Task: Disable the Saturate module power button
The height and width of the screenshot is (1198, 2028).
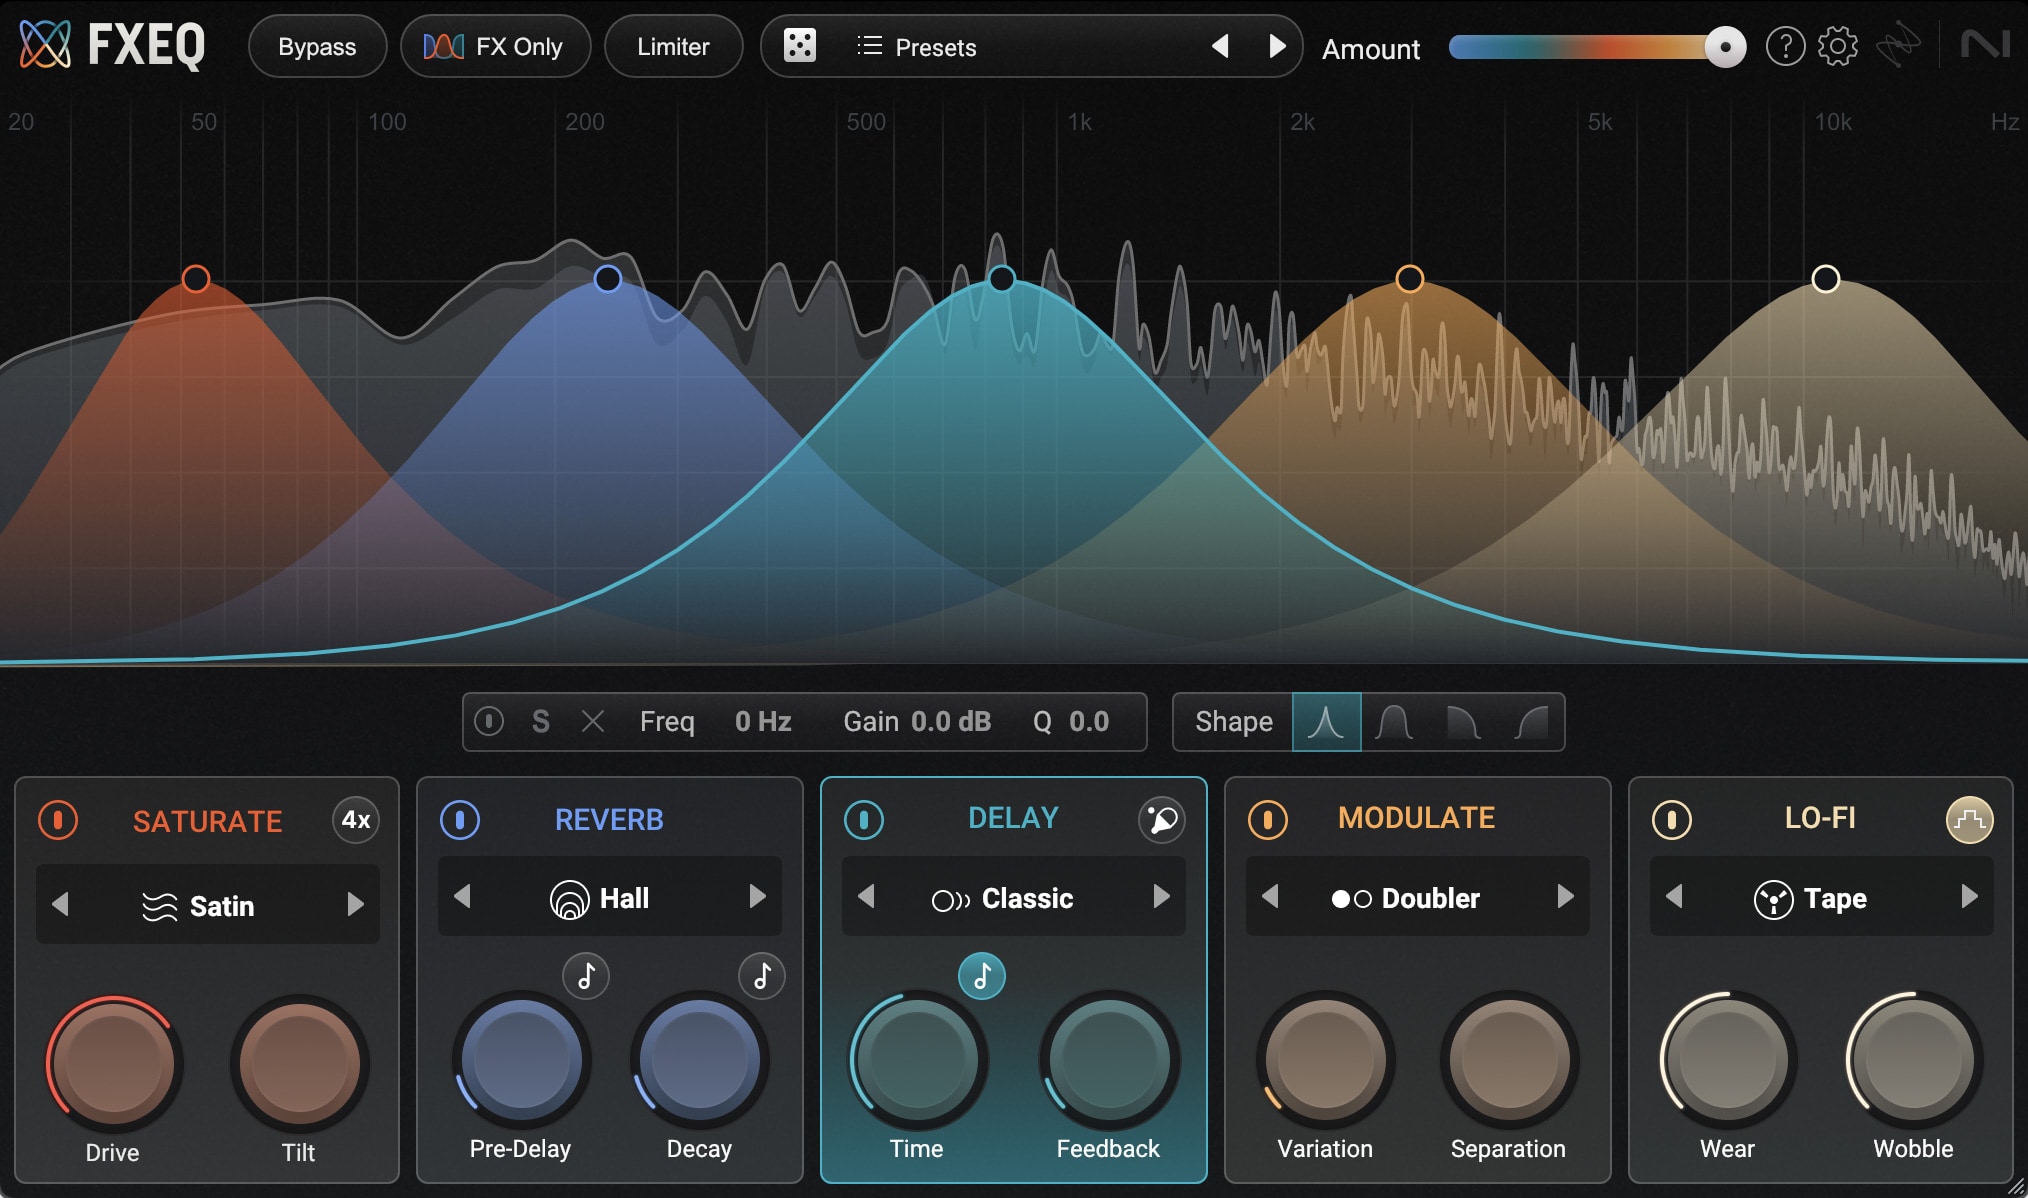Action: point(58,820)
